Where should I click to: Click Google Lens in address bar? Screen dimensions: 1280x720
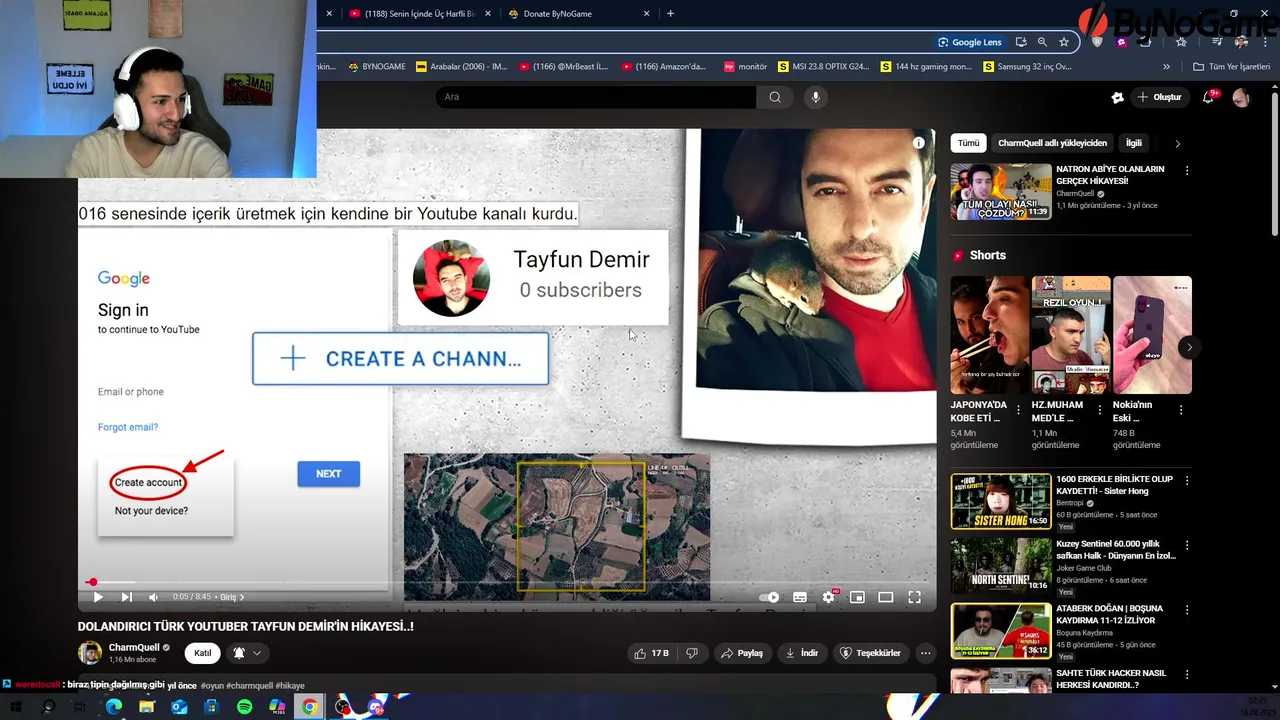[x=969, y=42]
